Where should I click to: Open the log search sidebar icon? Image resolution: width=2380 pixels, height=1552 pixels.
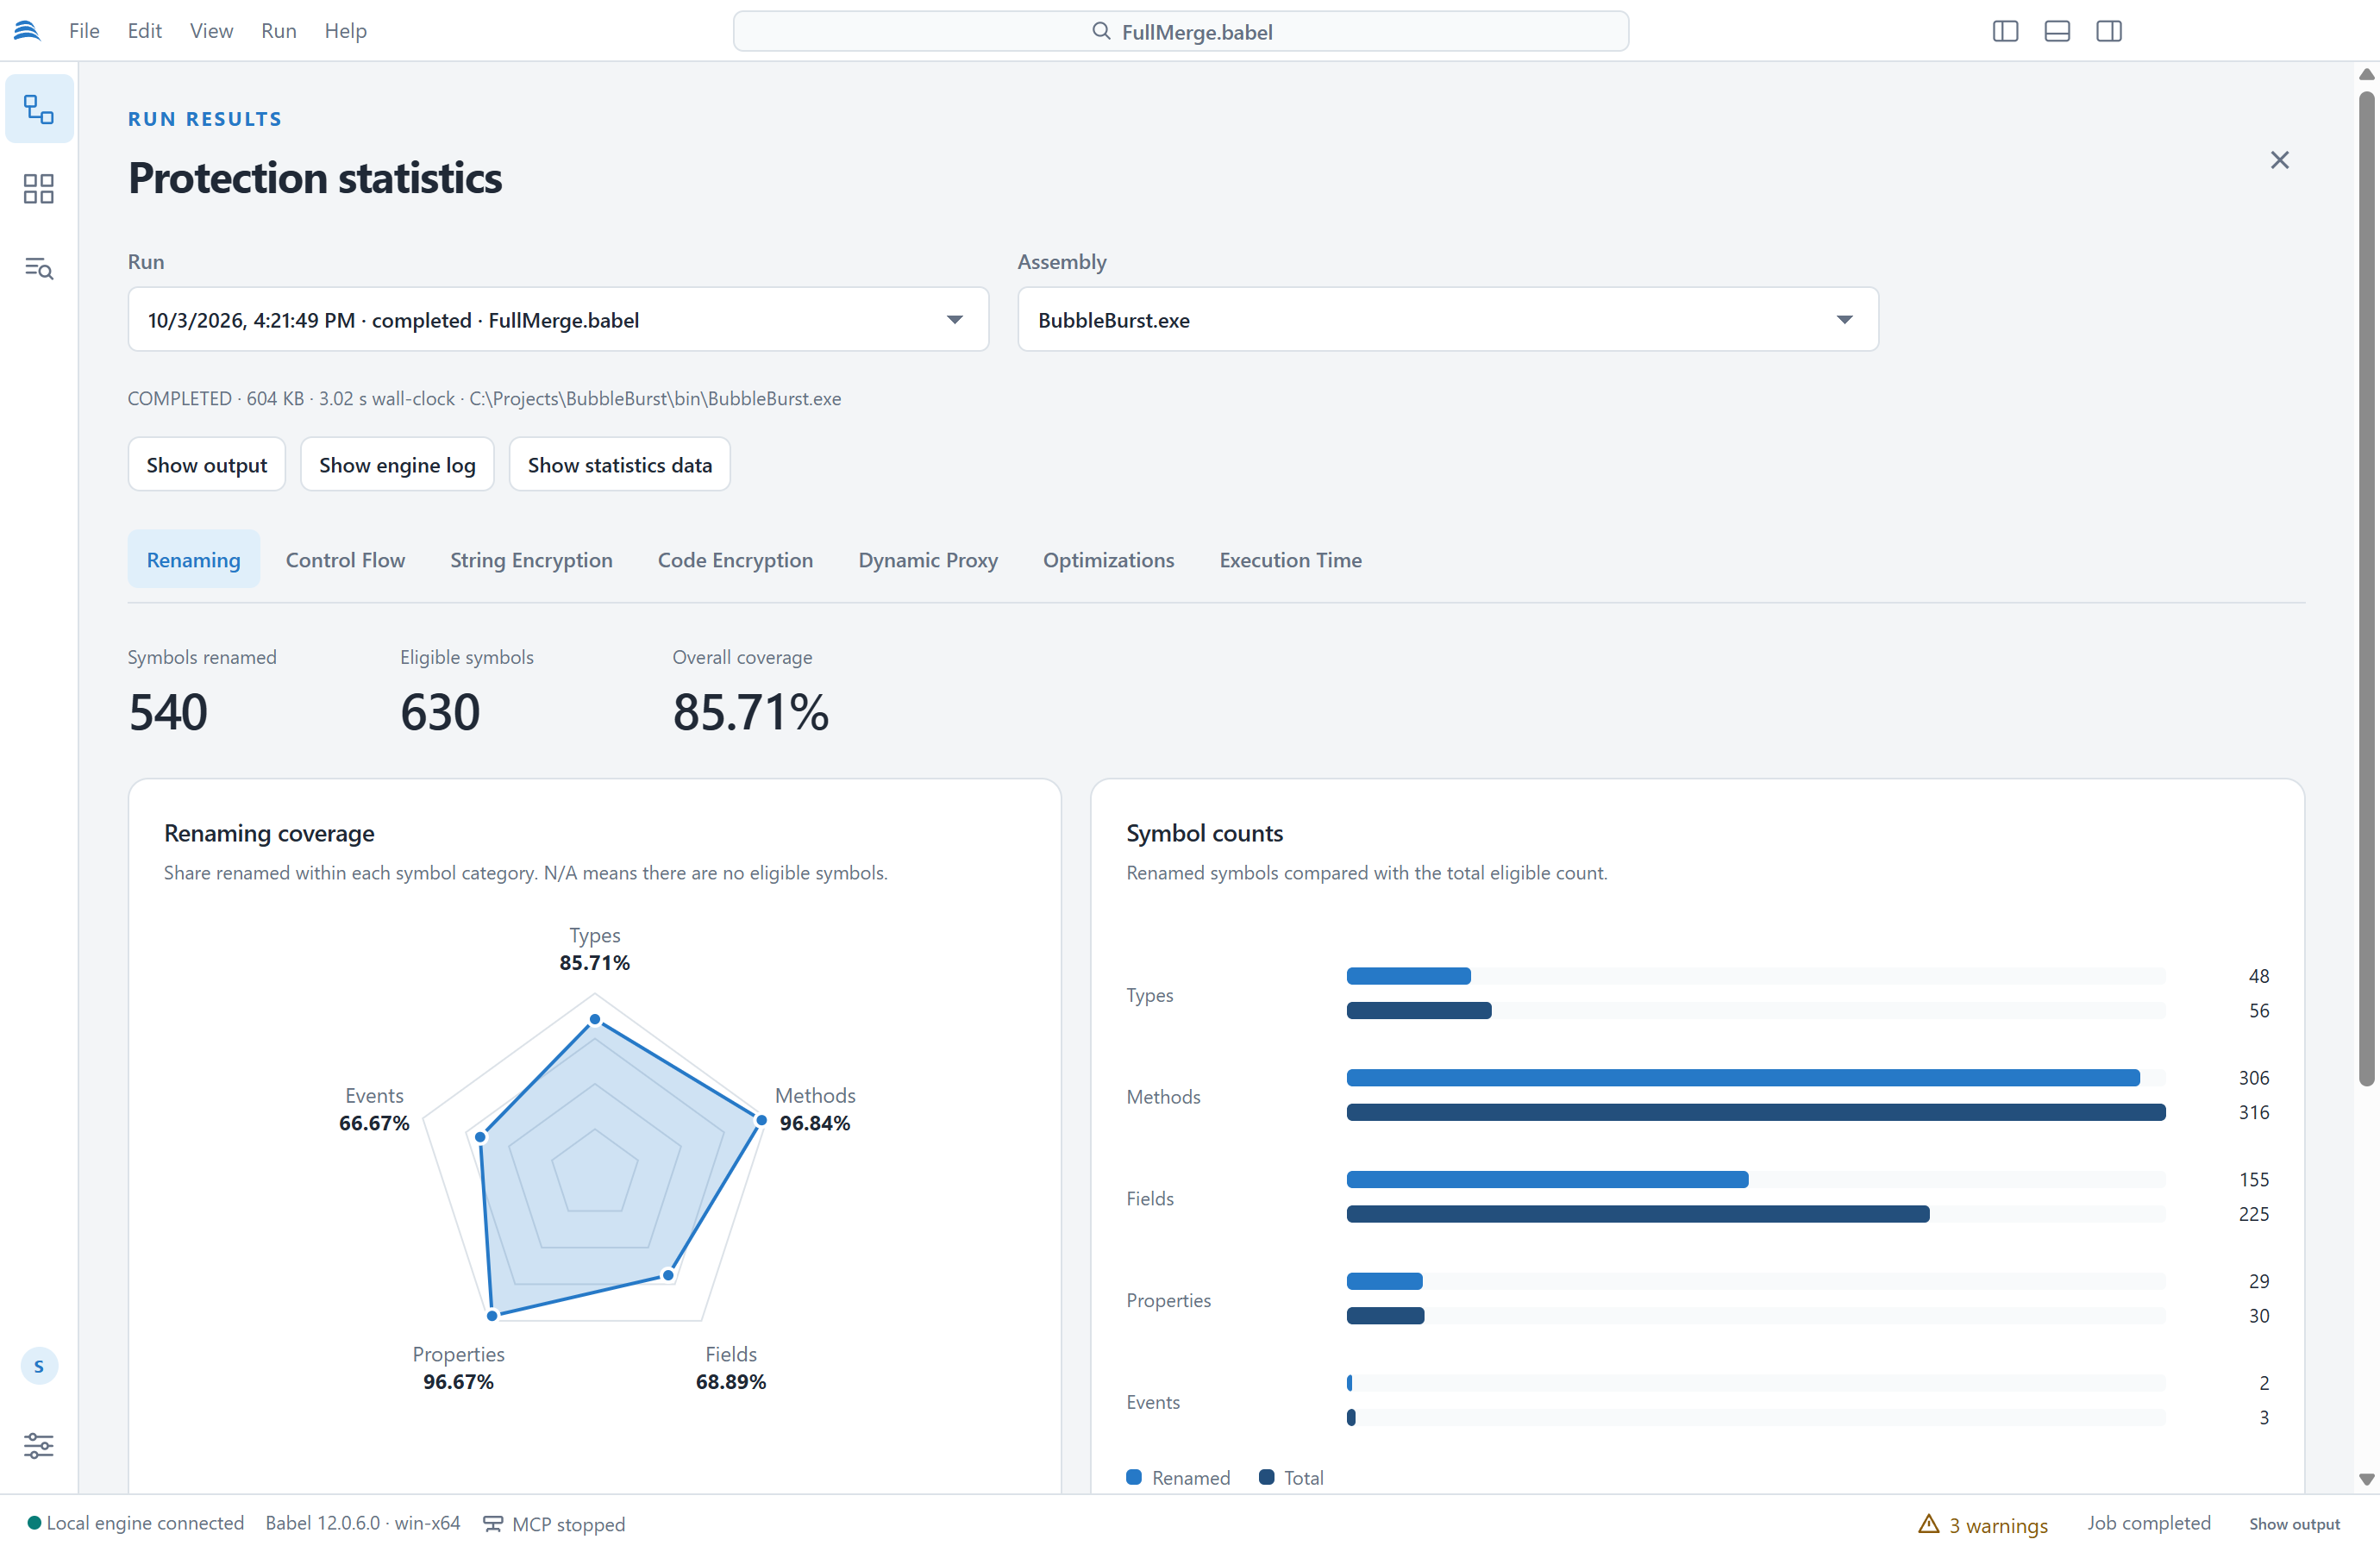click(39, 268)
